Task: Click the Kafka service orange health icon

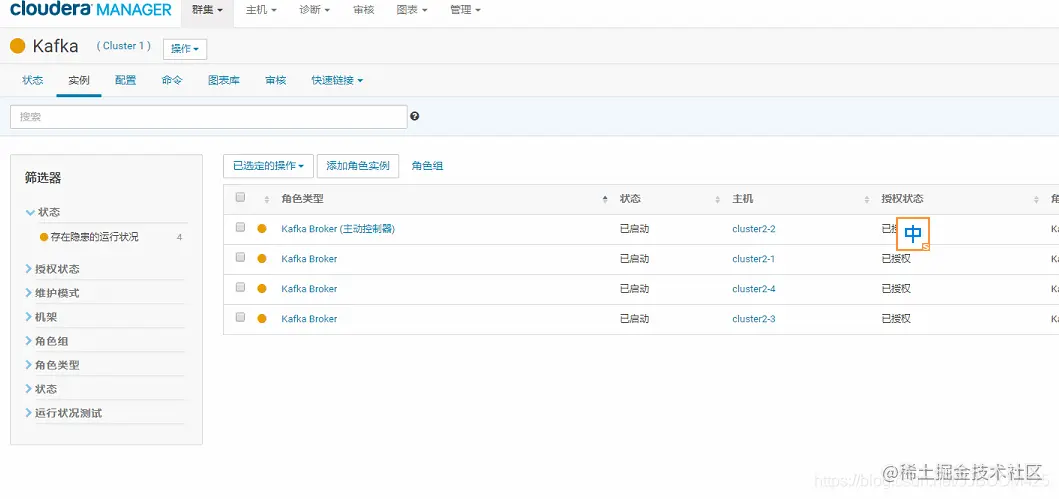Action: tap(18, 46)
